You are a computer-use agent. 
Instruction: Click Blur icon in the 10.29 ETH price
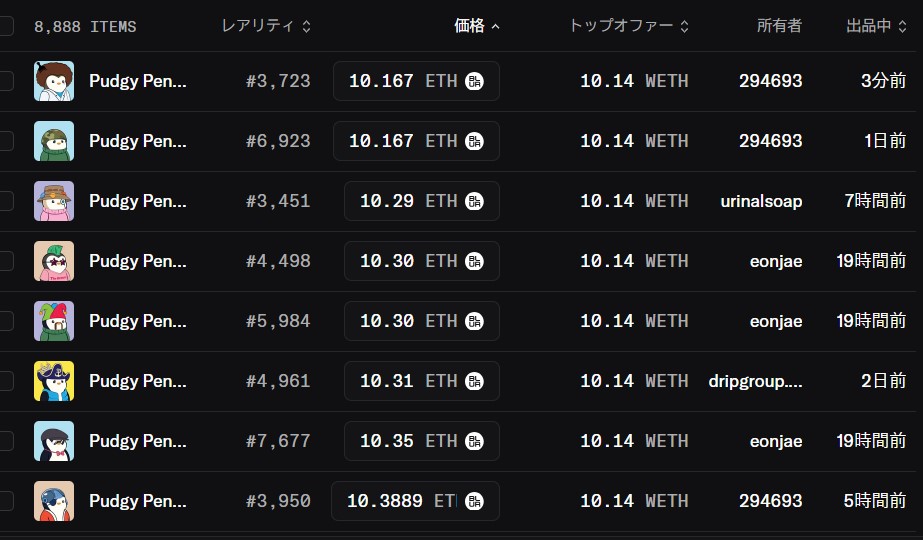[x=474, y=201]
